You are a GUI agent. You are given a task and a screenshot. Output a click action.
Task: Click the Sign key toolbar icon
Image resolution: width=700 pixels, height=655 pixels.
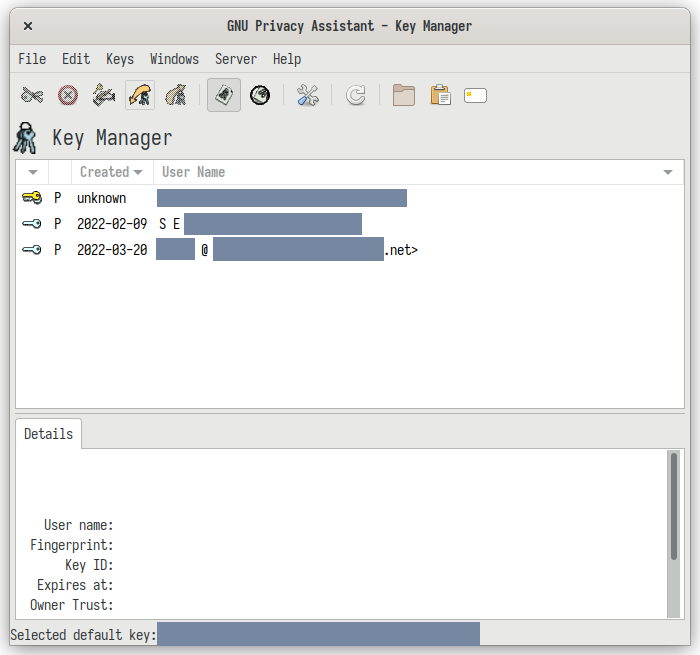(x=104, y=96)
